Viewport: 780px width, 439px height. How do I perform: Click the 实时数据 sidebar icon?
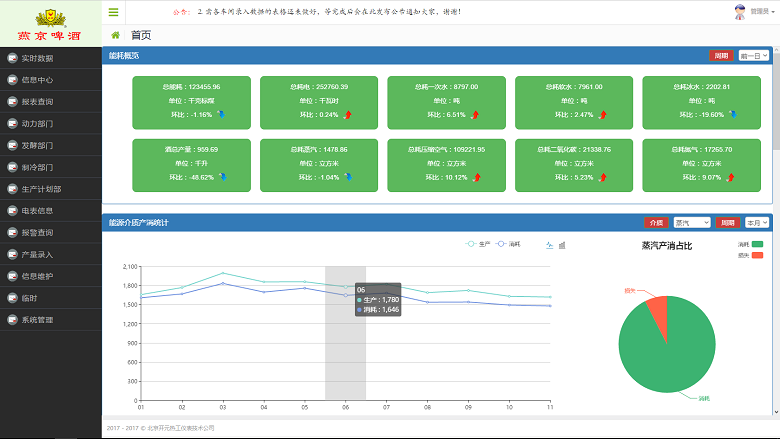coord(12,58)
